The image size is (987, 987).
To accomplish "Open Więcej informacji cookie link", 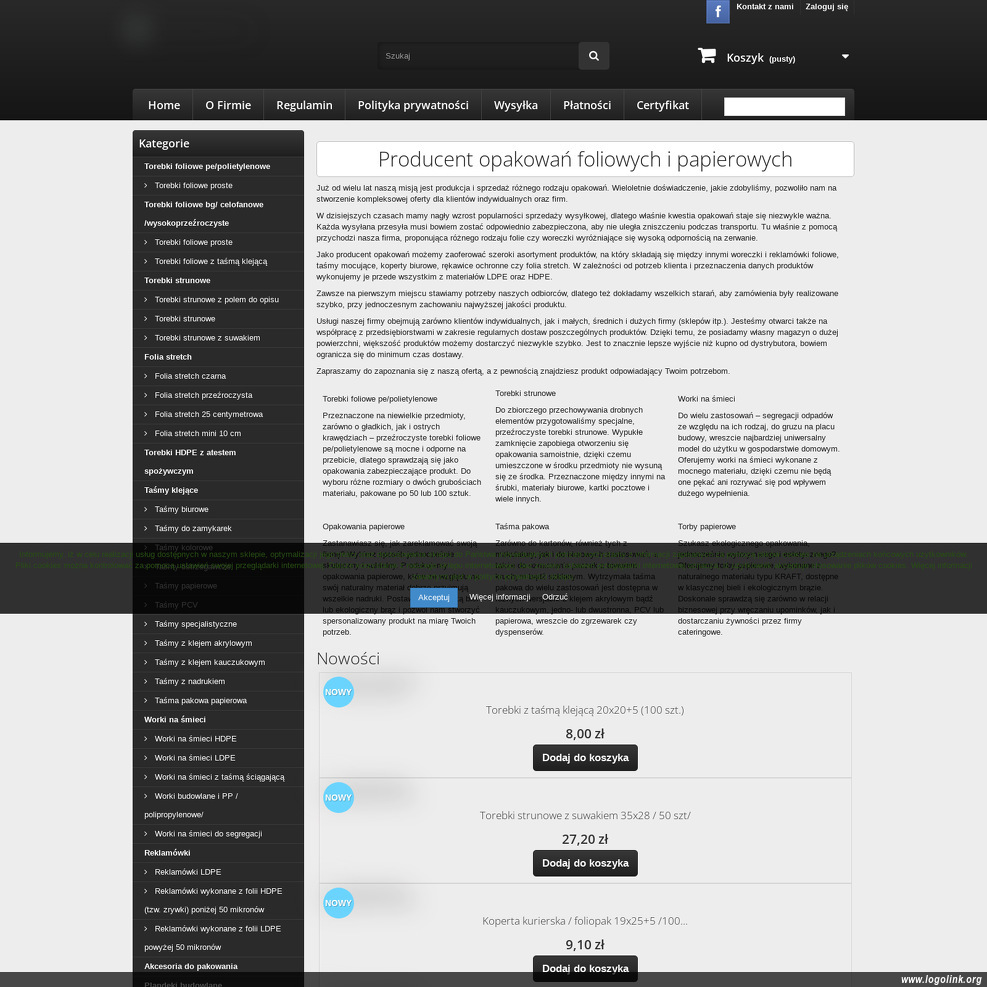I will click(500, 597).
